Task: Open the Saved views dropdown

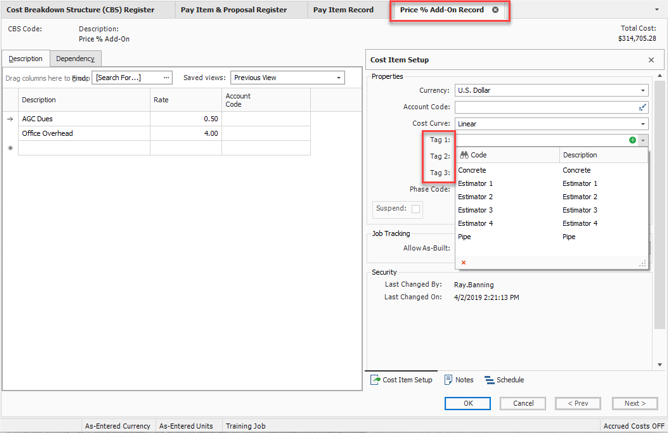Action: coord(339,77)
